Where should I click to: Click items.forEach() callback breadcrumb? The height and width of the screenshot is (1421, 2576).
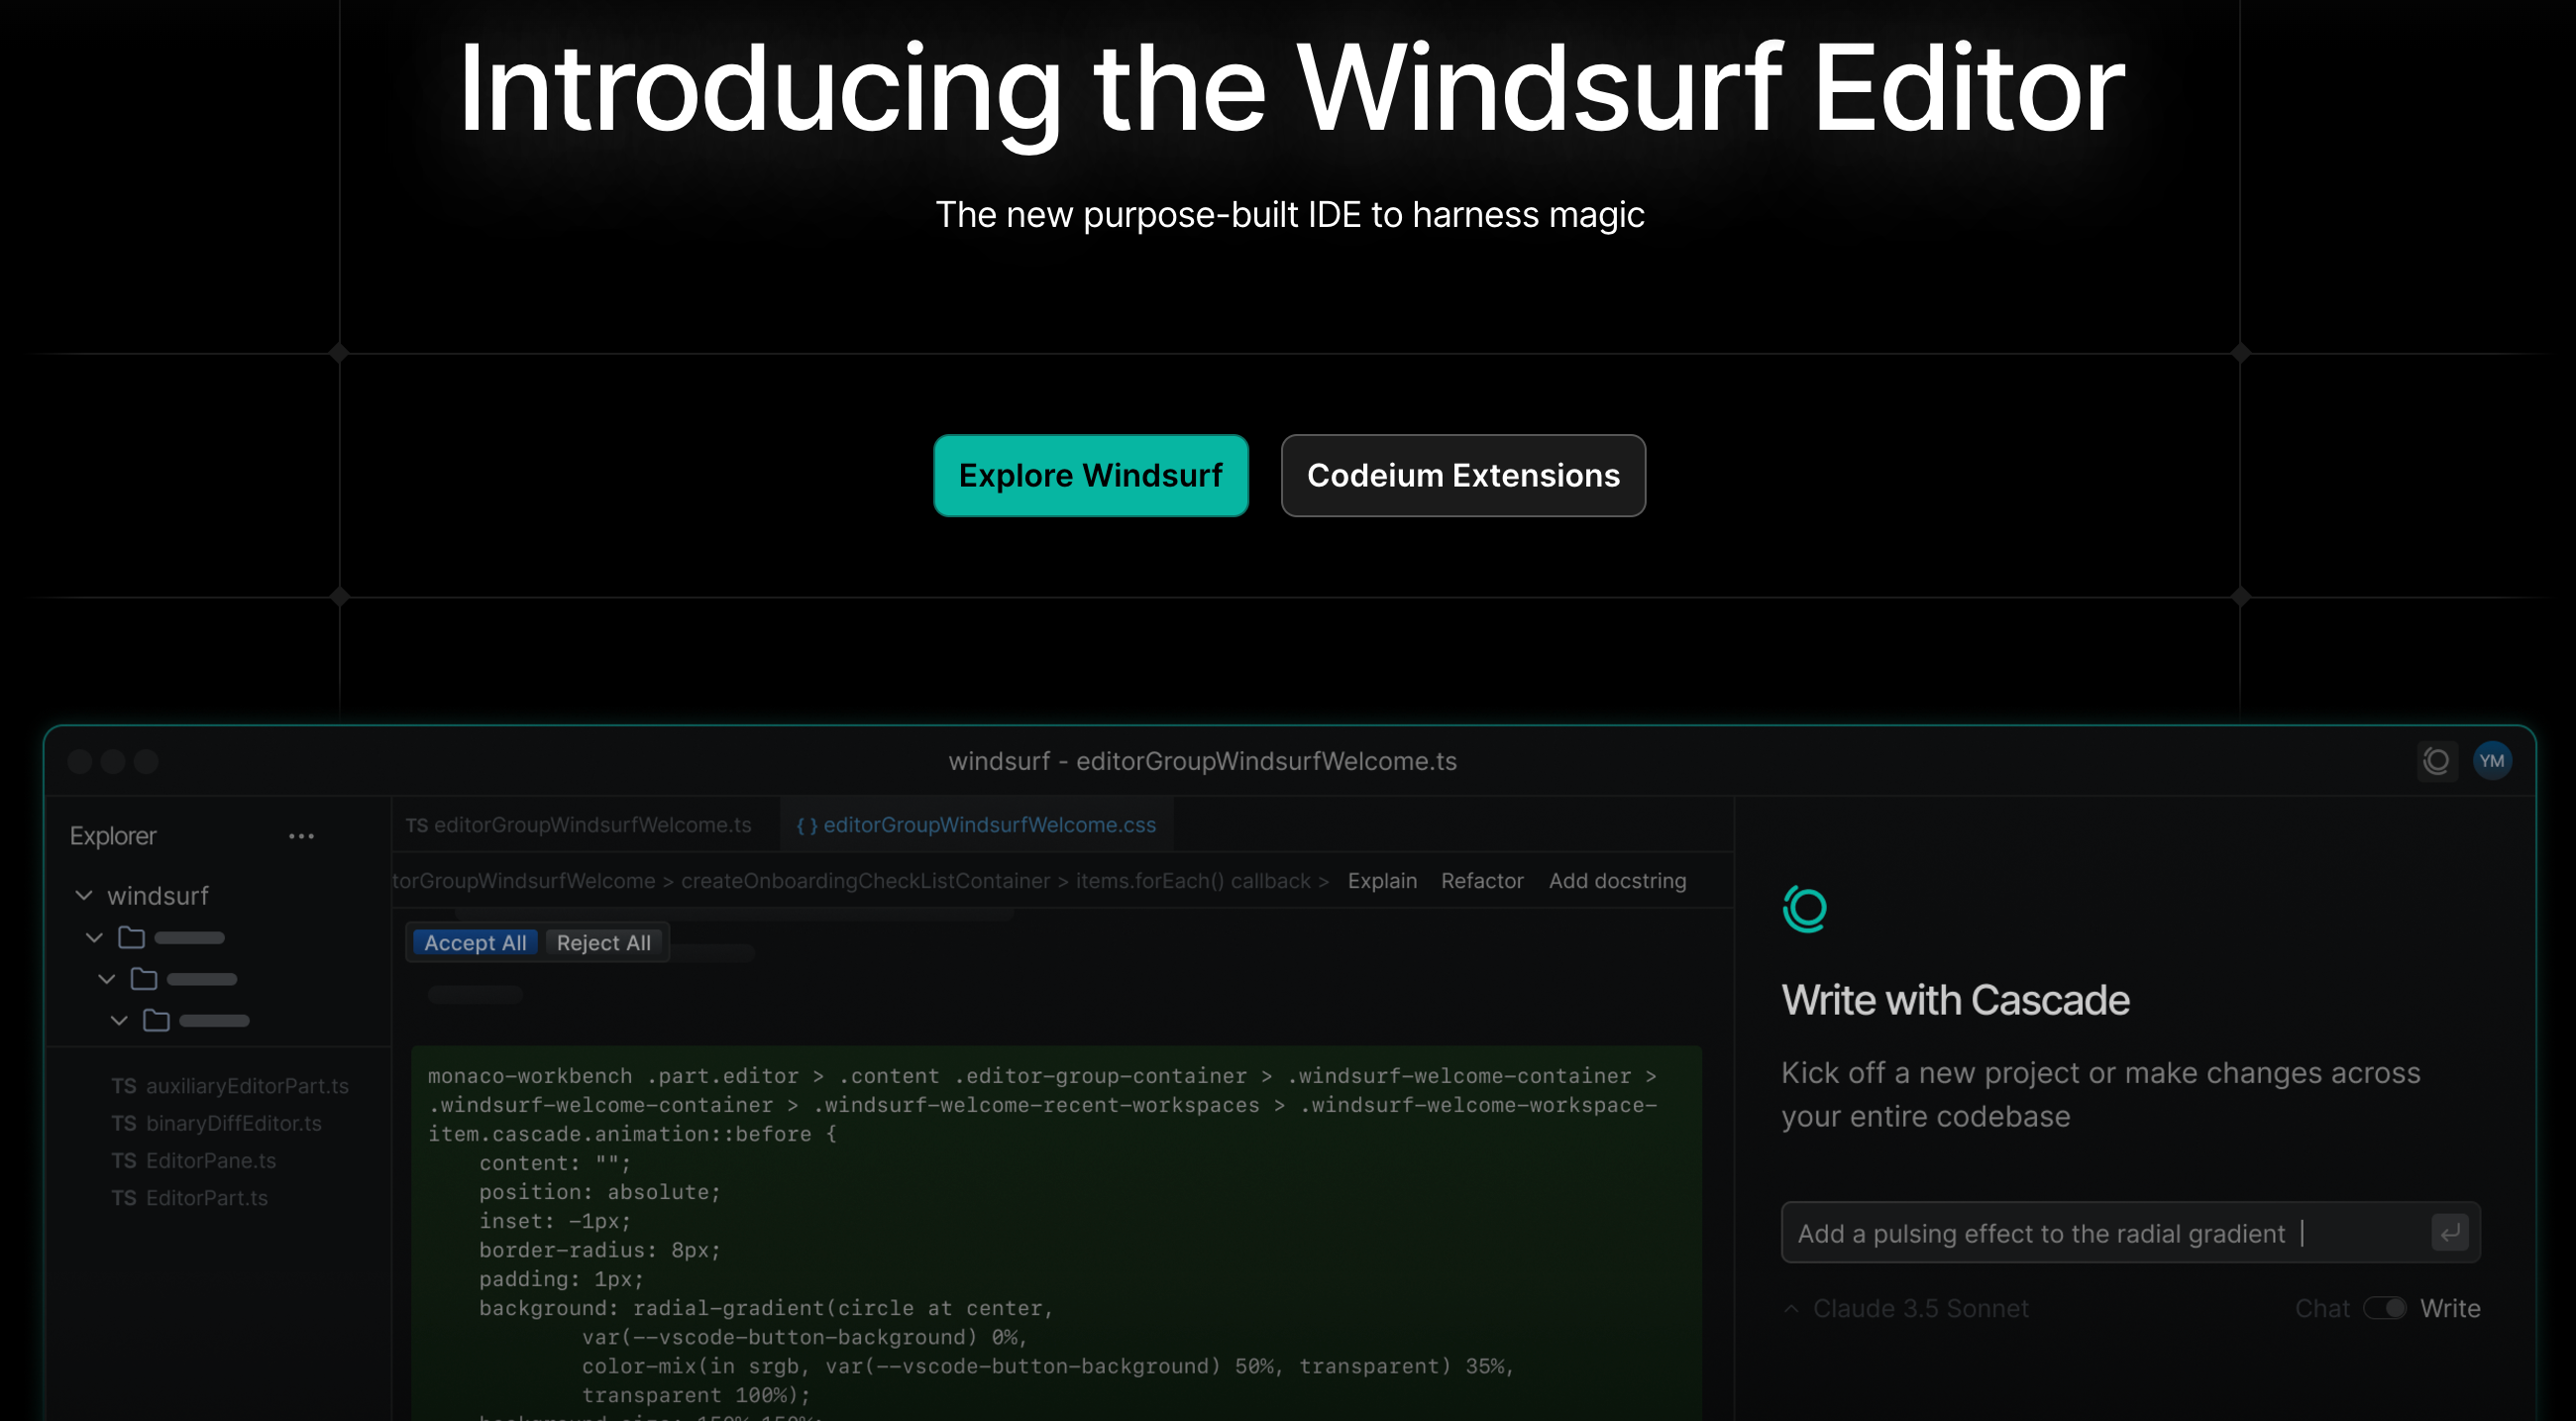(x=1193, y=881)
